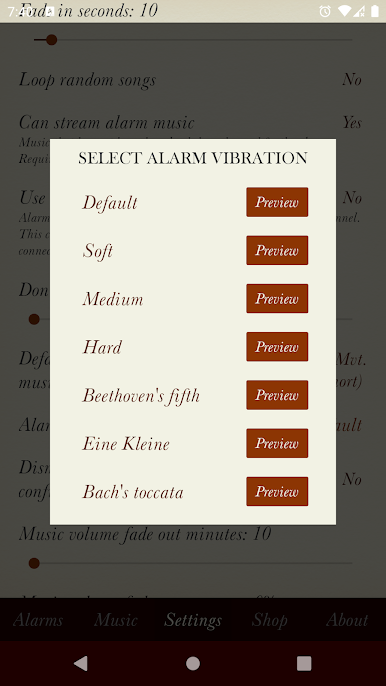Preview the Soft vibration pattern
Viewport: 386px width, 686px height.
(277, 250)
